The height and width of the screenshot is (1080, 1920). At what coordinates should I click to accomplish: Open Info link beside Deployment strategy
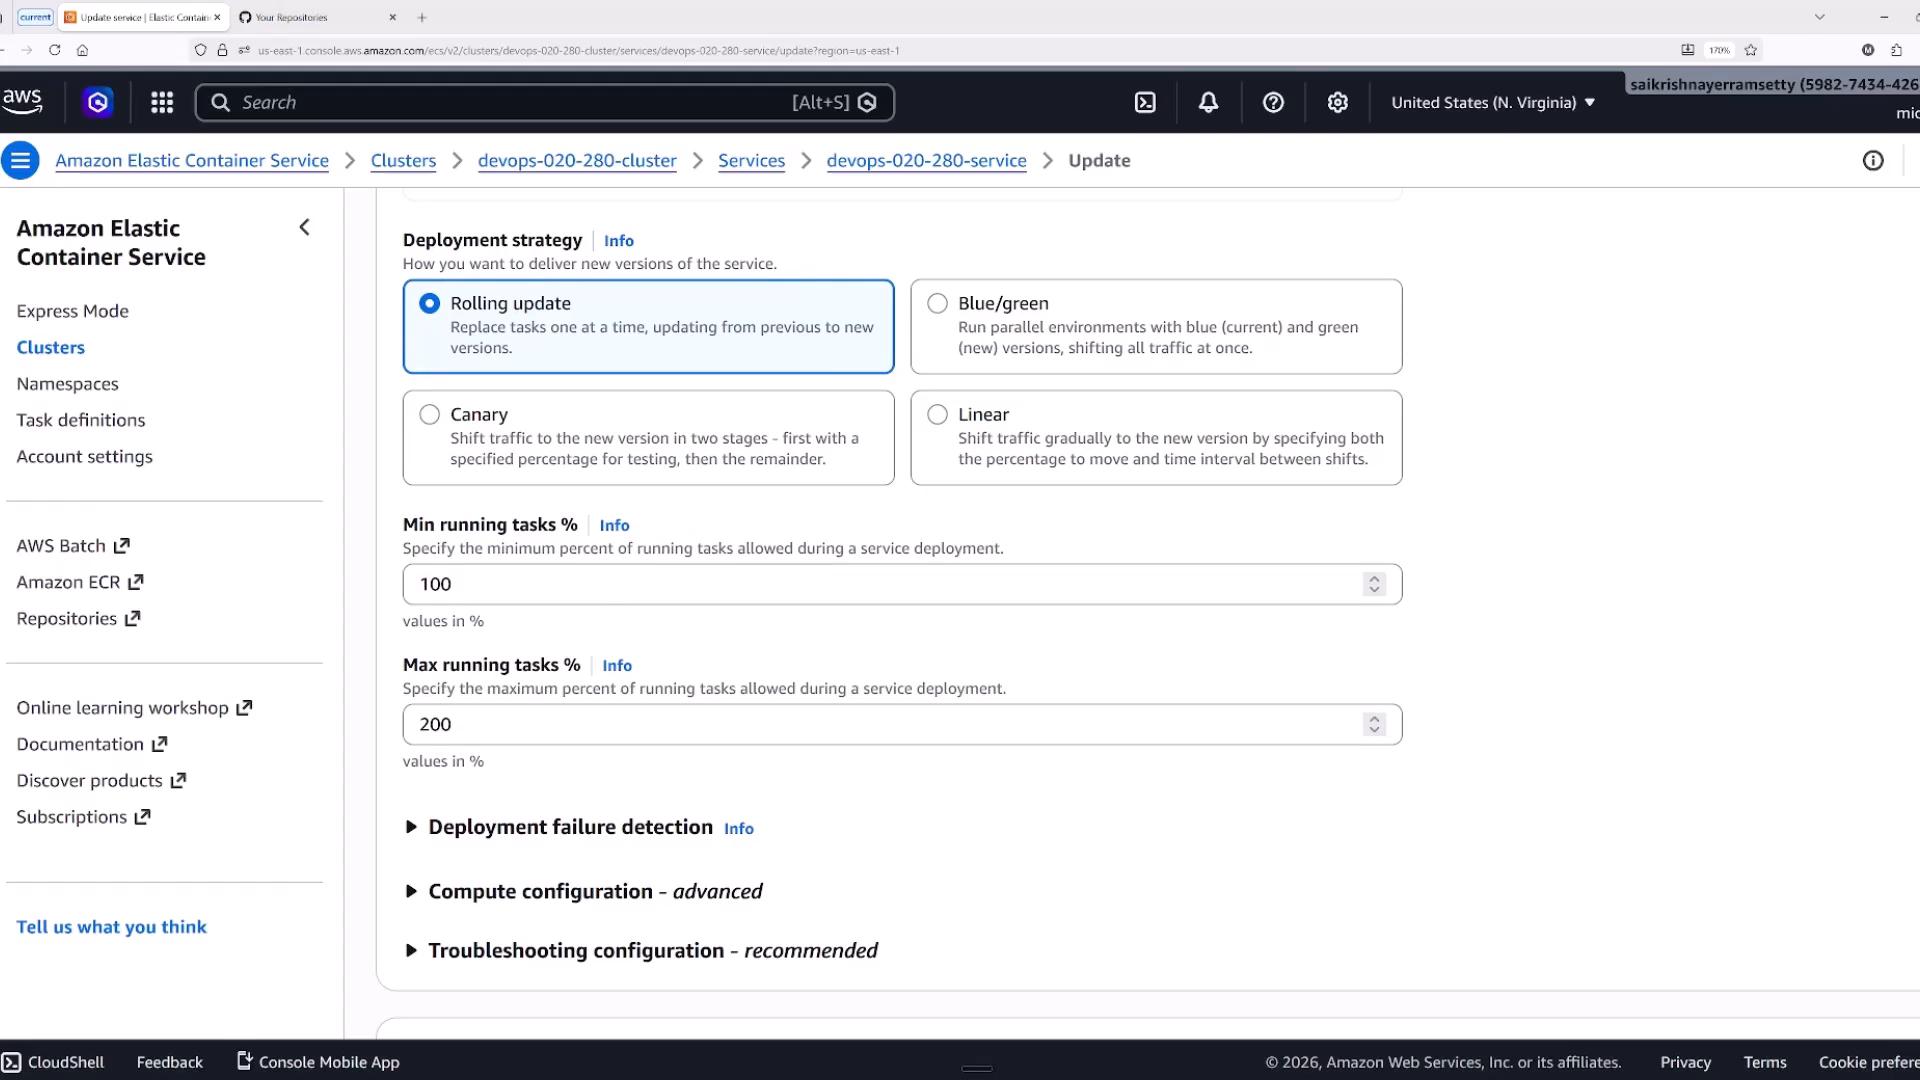619,241
